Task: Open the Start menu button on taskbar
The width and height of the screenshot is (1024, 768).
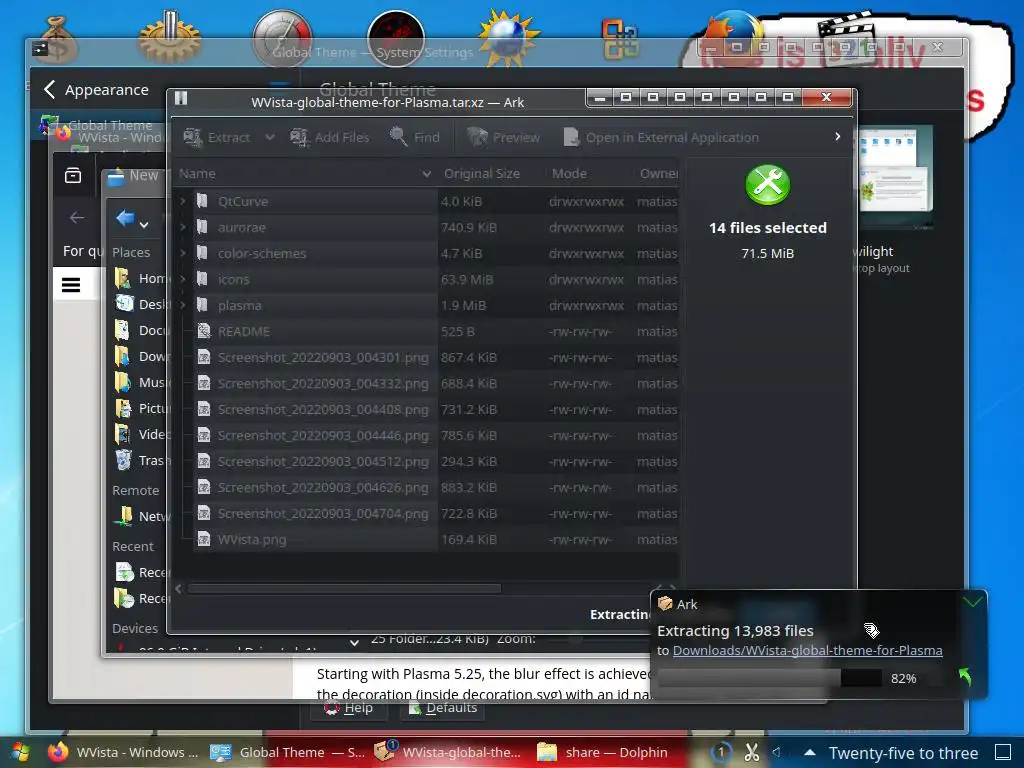Action: click(x=18, y=752)
